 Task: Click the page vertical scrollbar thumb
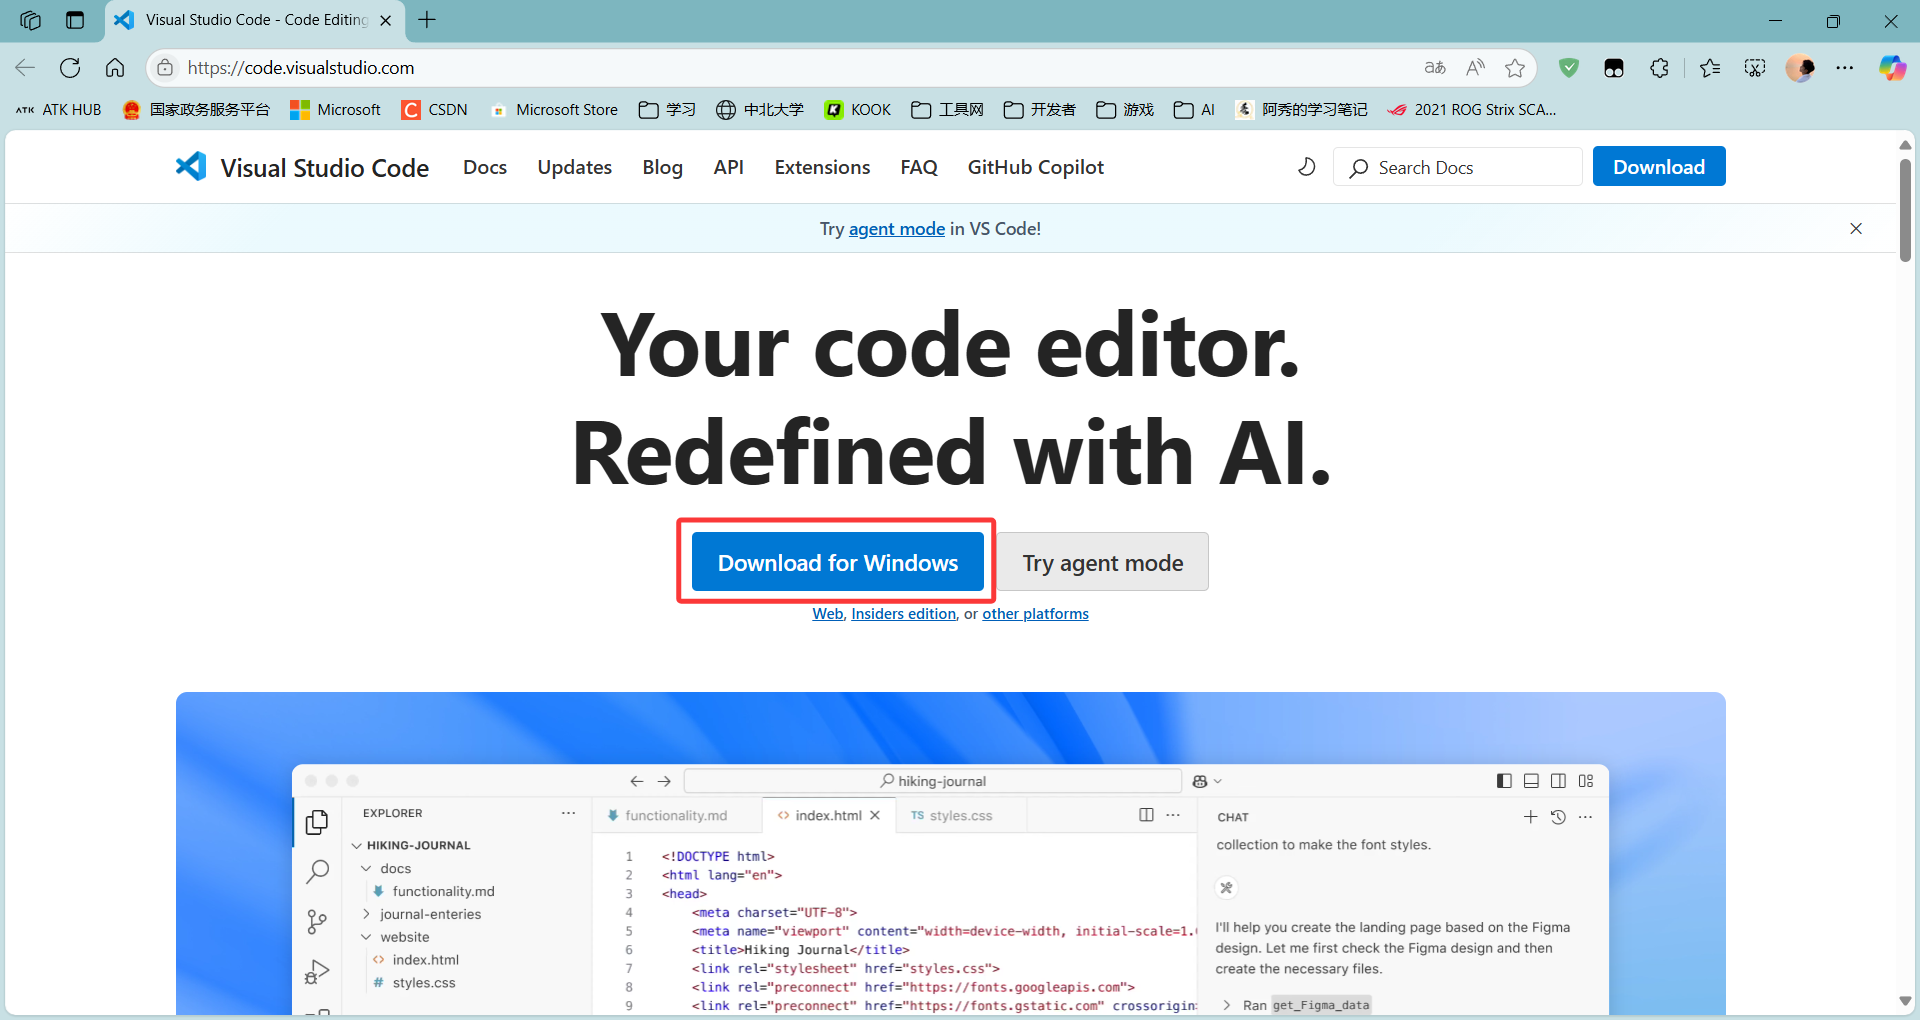click(x=1905, y=210)
